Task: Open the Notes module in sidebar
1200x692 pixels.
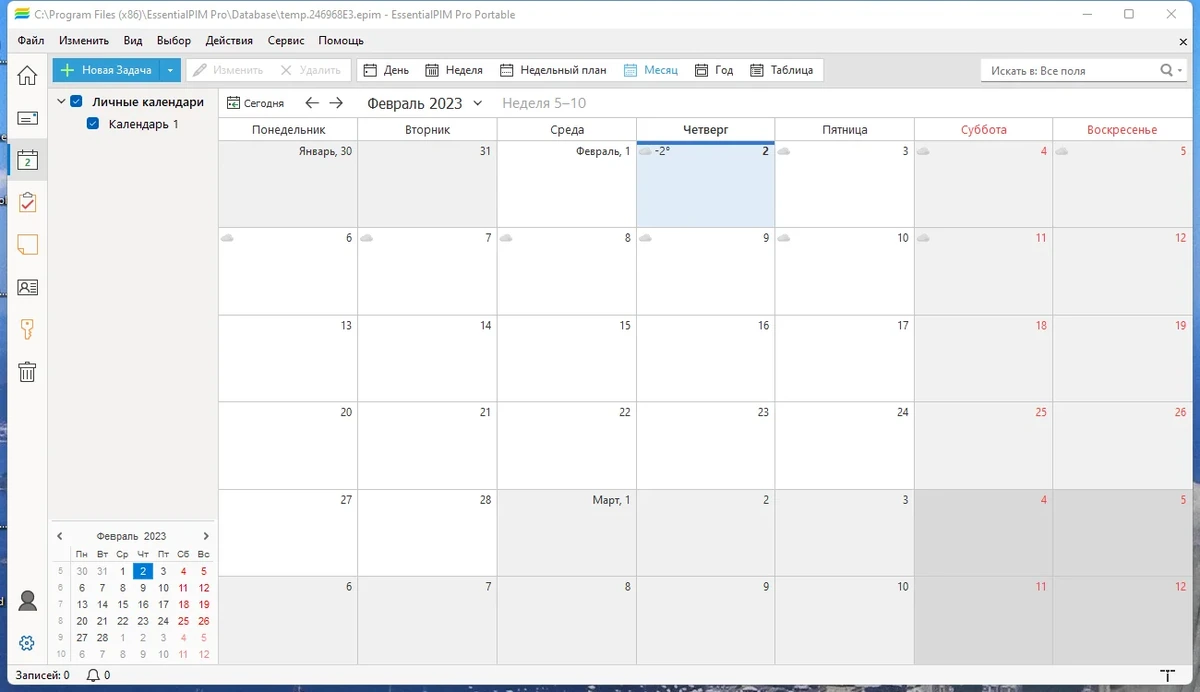Action: [x=27, y=245]
